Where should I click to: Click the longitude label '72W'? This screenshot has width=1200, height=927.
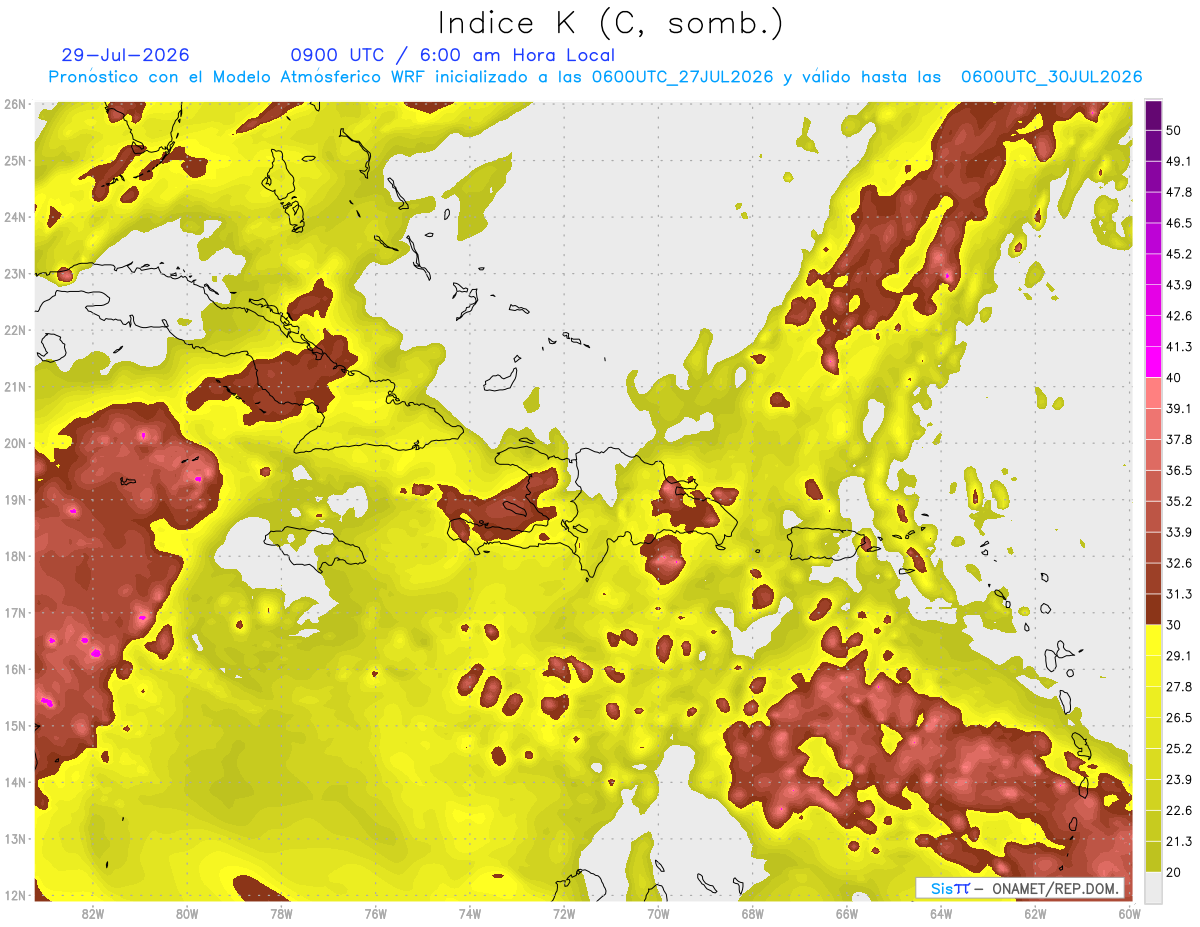pos(564,913)
